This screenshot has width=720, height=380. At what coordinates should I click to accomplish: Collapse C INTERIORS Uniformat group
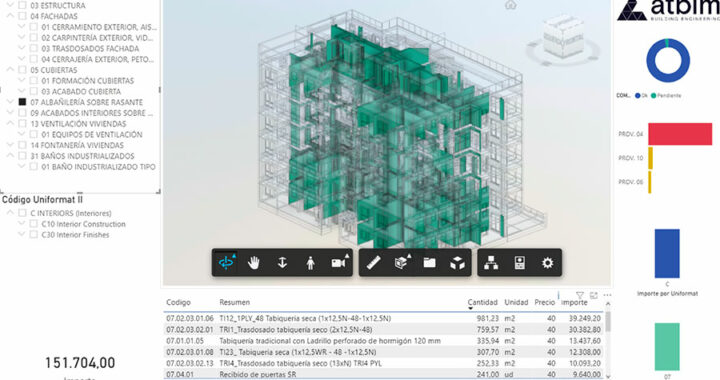10,213
